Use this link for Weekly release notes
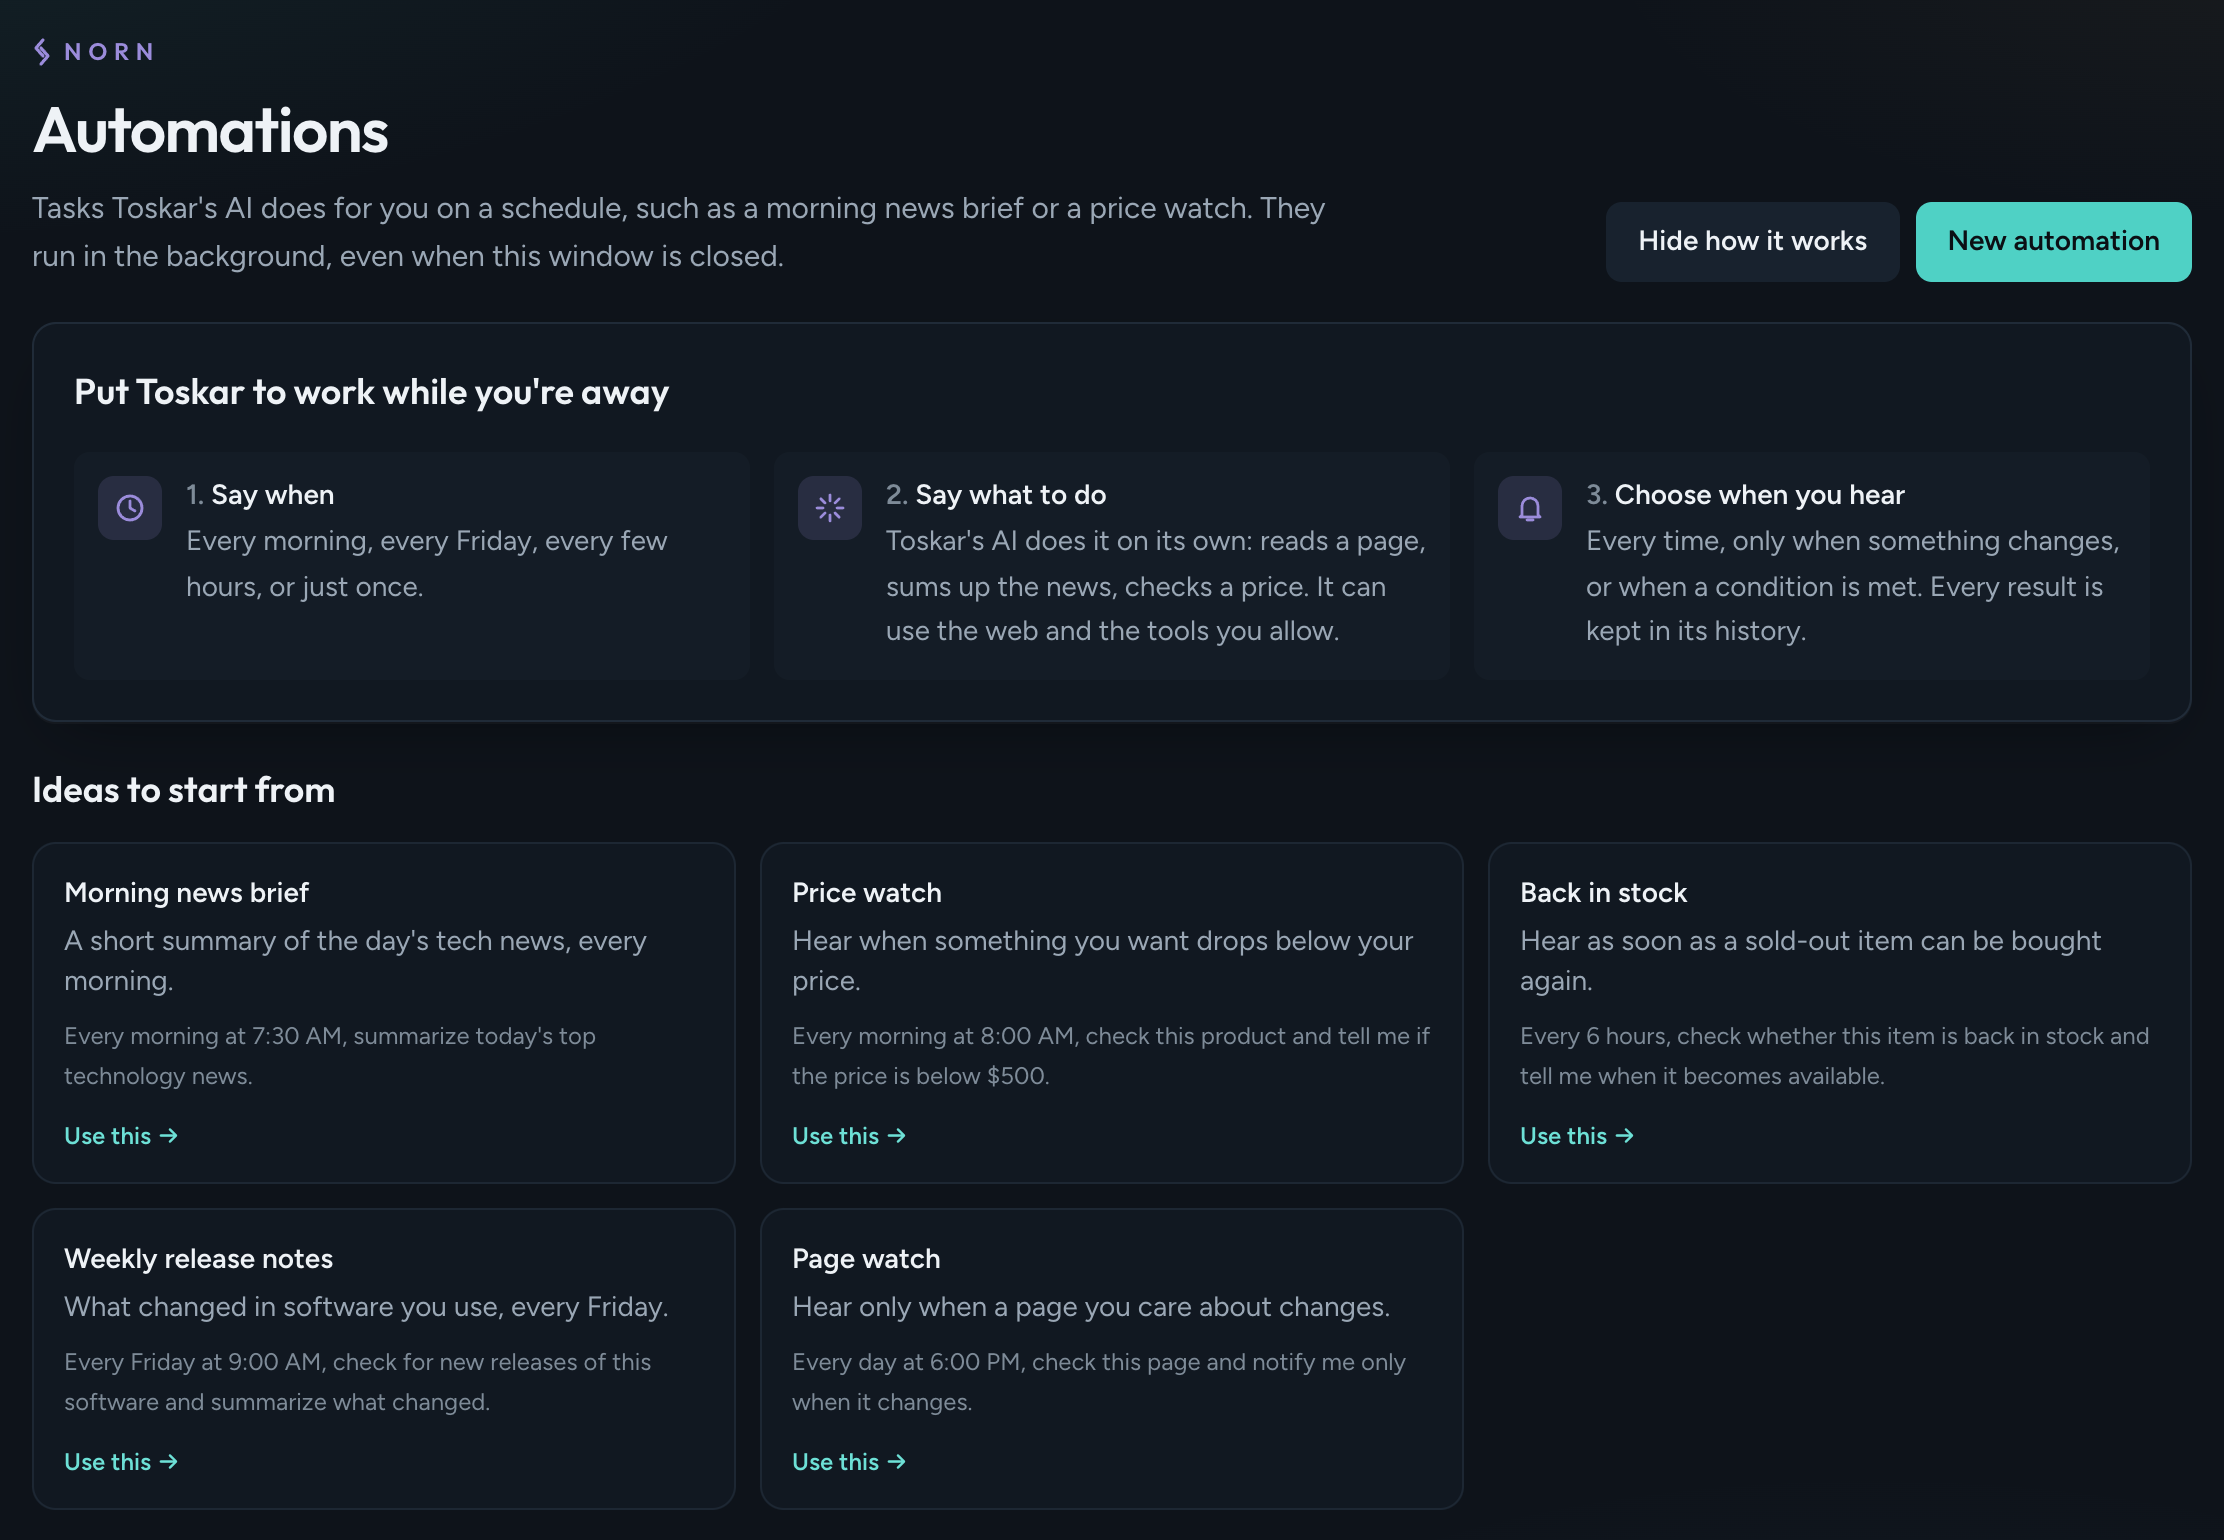Viewport: 2224px width, 1540px height. (121, 1462)
